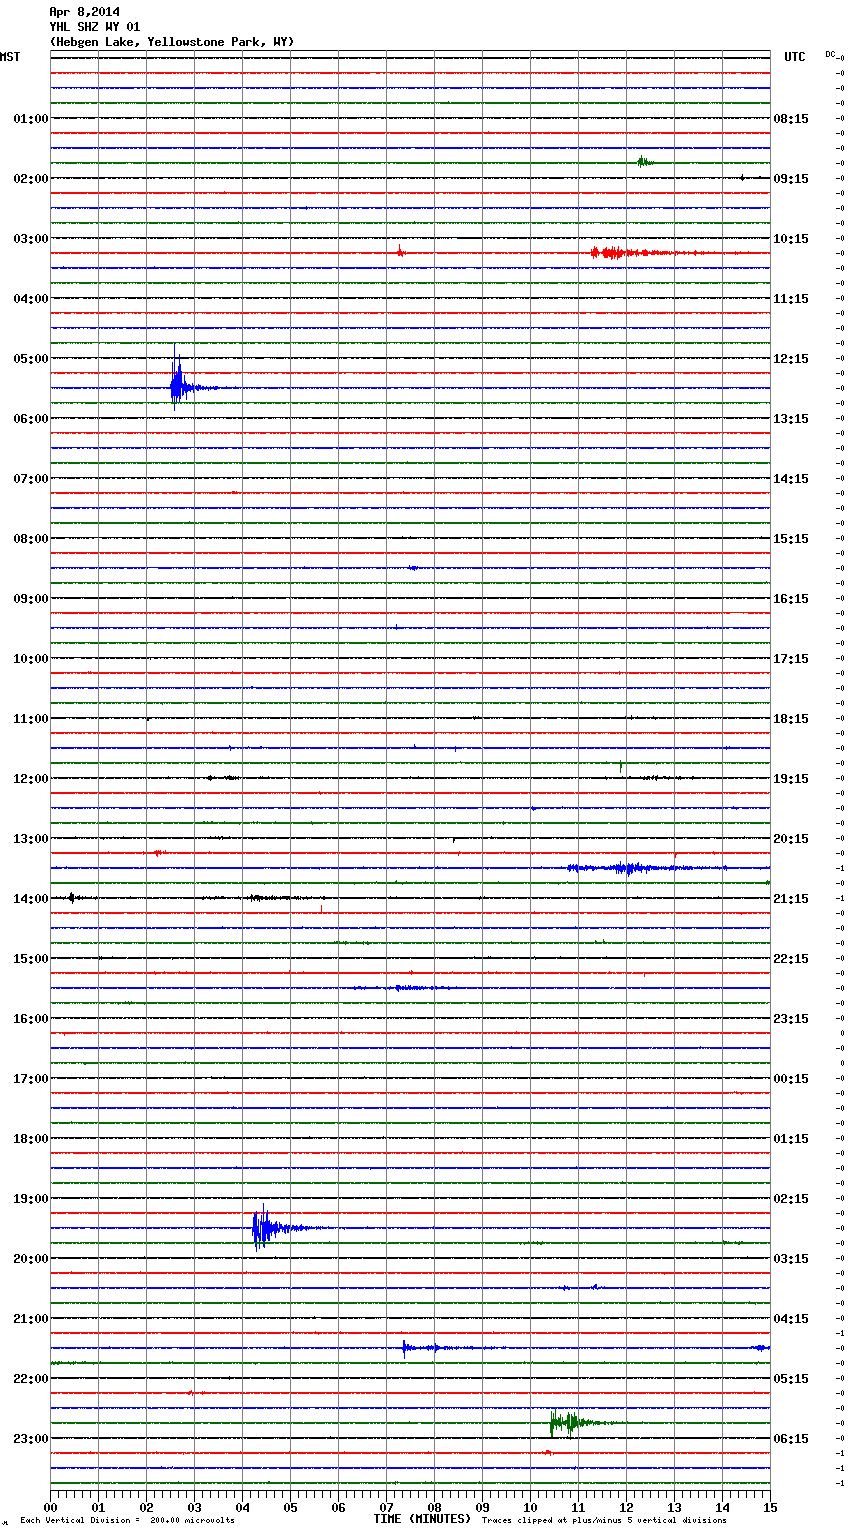
Task: Click the "02:15" UTC time label
Action: coord(791,1199)
